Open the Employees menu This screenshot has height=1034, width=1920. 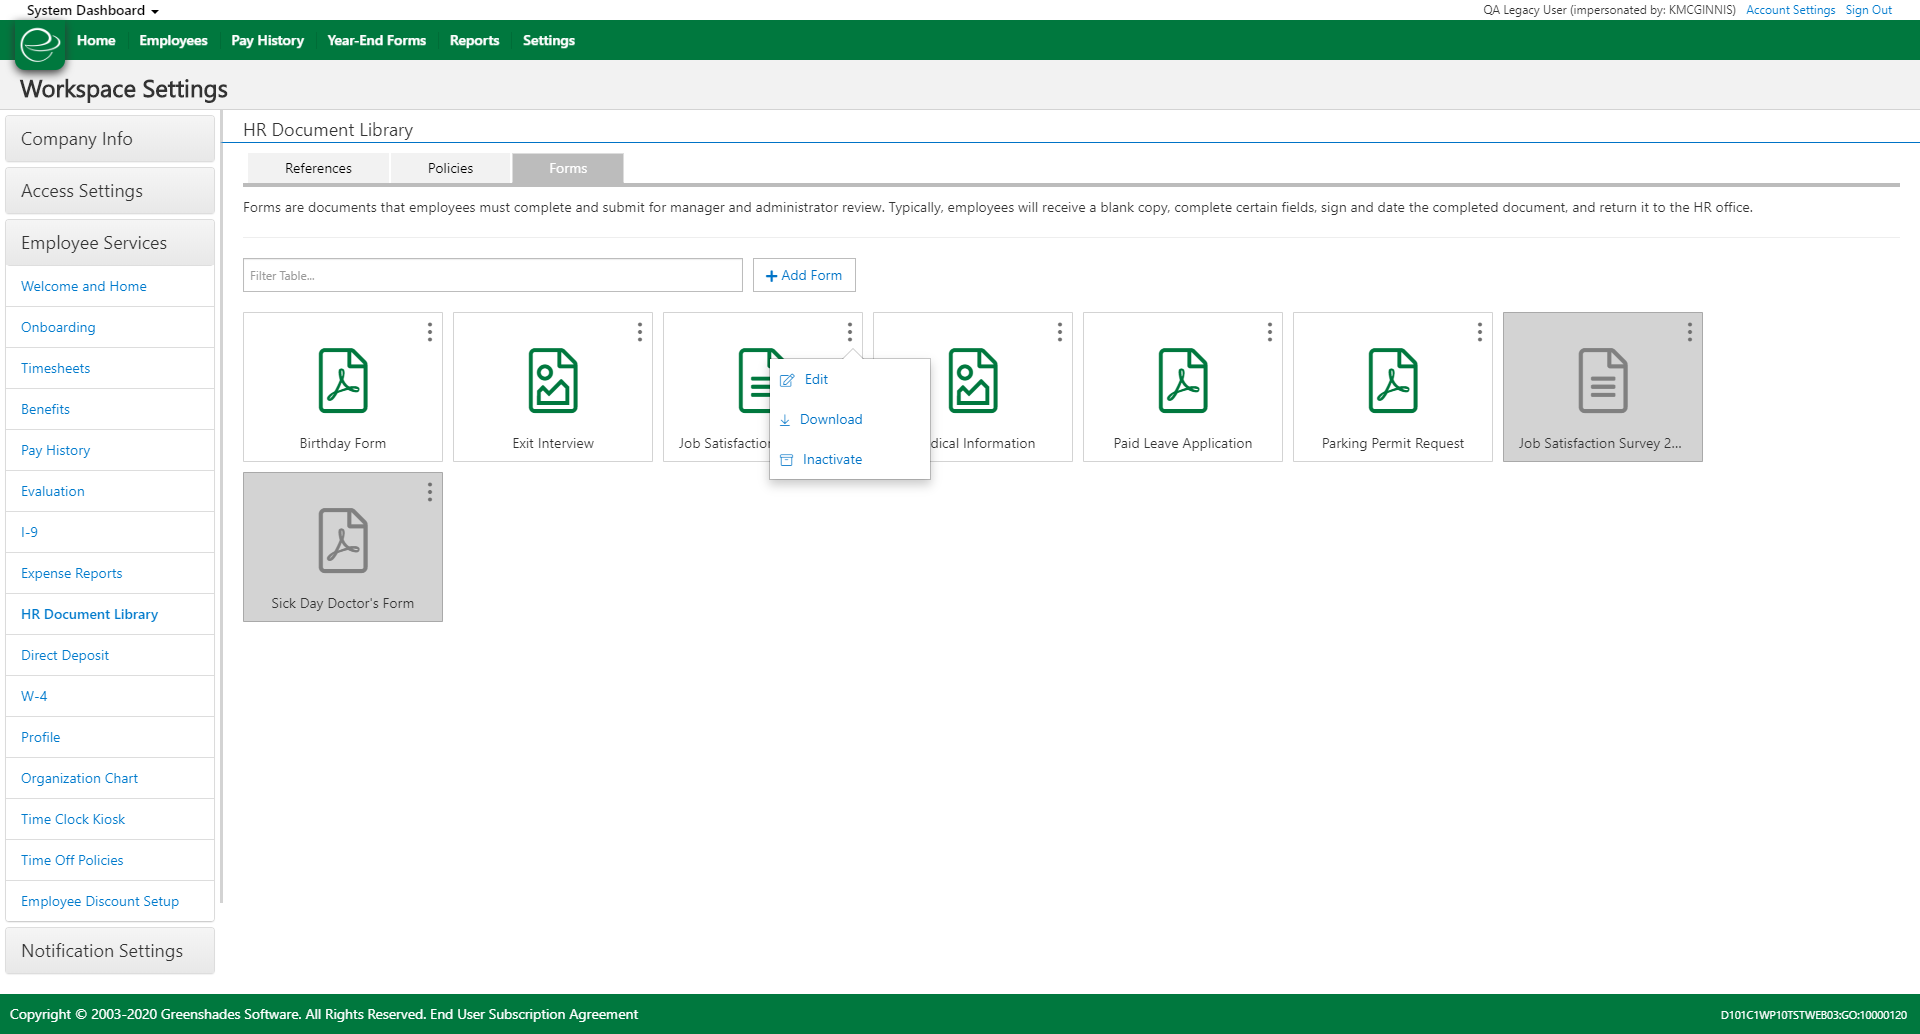click(173, 41)
